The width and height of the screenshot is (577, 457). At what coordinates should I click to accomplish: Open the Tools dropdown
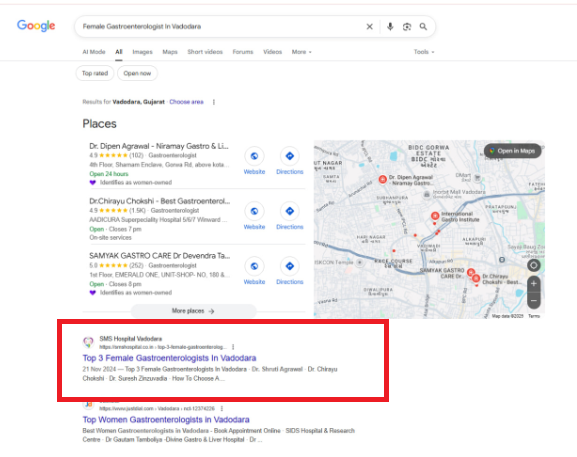pyautogui.click(x=424, y=52)
